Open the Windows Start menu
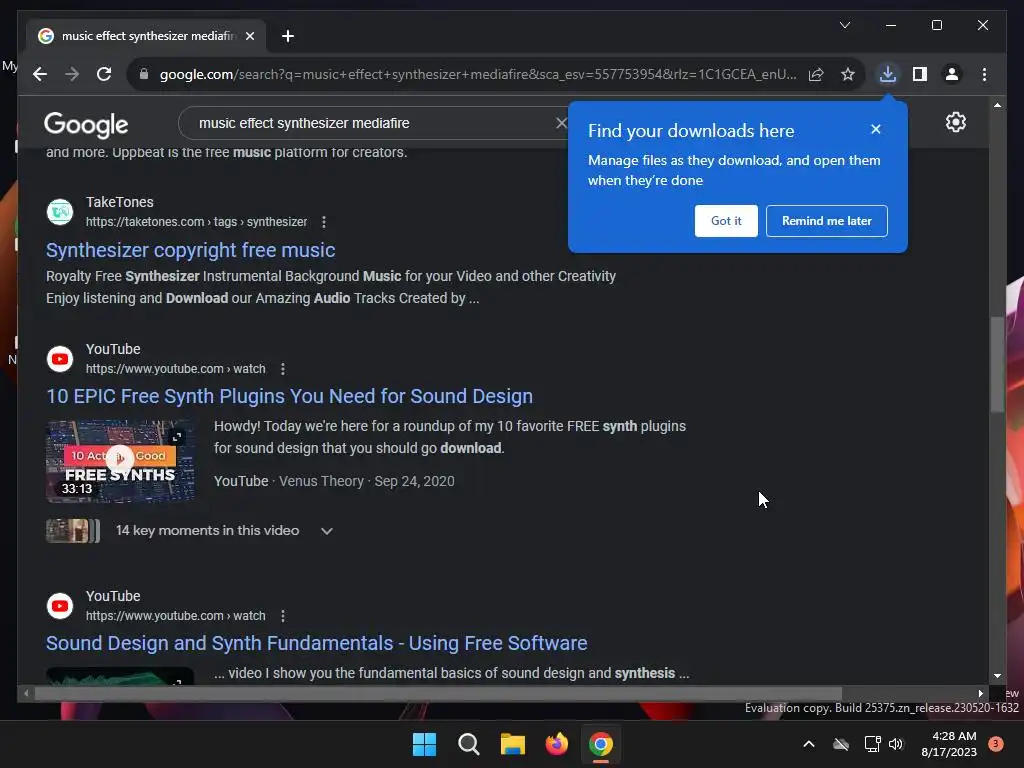Screen dimensions: 1024x768 pos(424,744)
